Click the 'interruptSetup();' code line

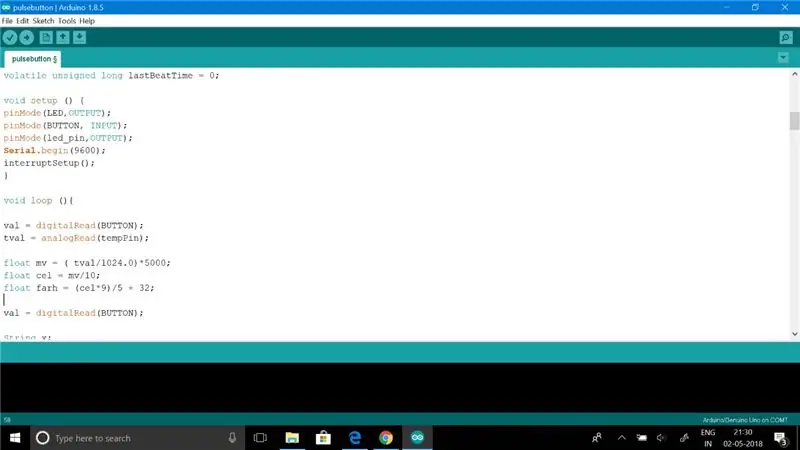pos(49,163)
